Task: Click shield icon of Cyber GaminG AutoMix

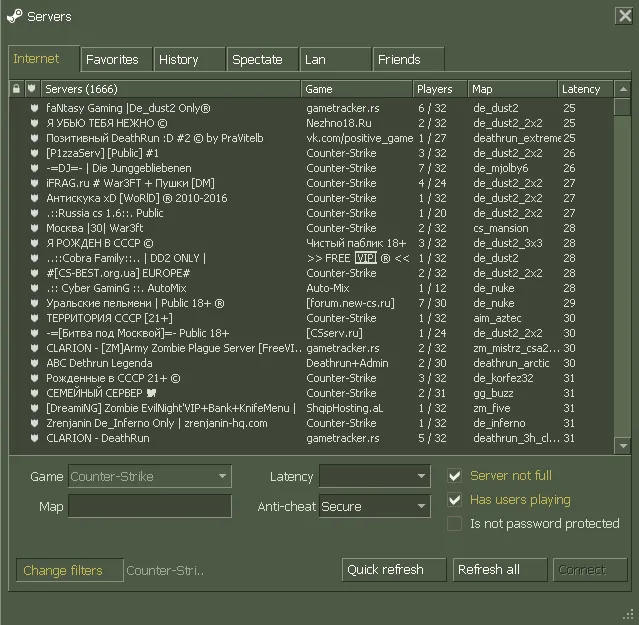Action: click(34, 288)
